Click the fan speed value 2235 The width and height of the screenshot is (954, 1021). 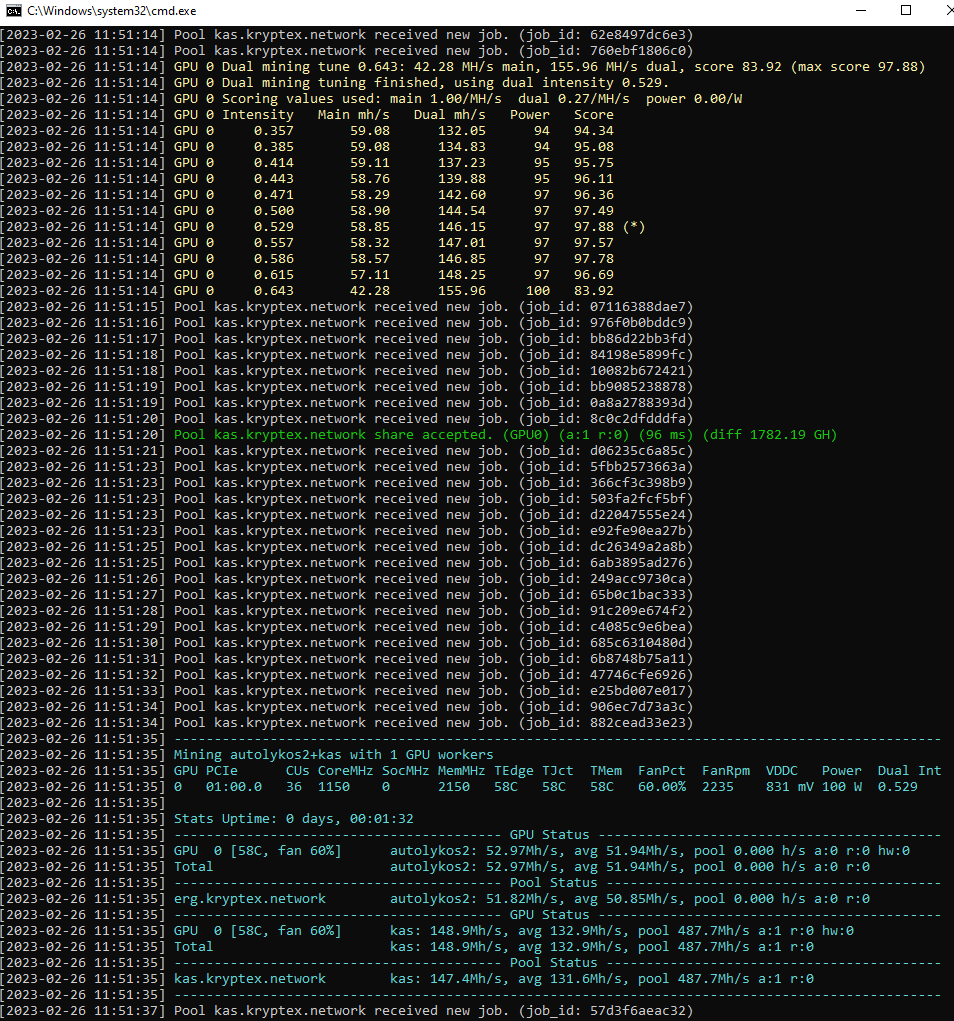point(718,787)
